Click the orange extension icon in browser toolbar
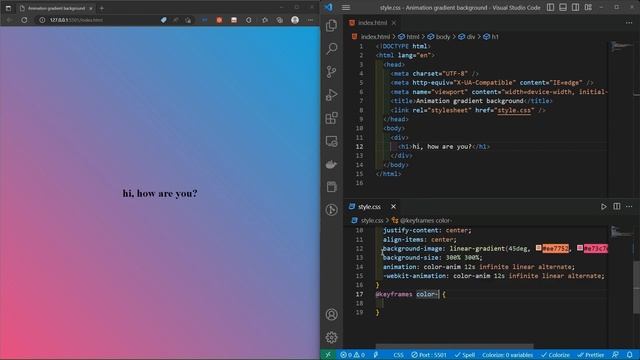Screen dimensions: 640x360 click(219, 20)
